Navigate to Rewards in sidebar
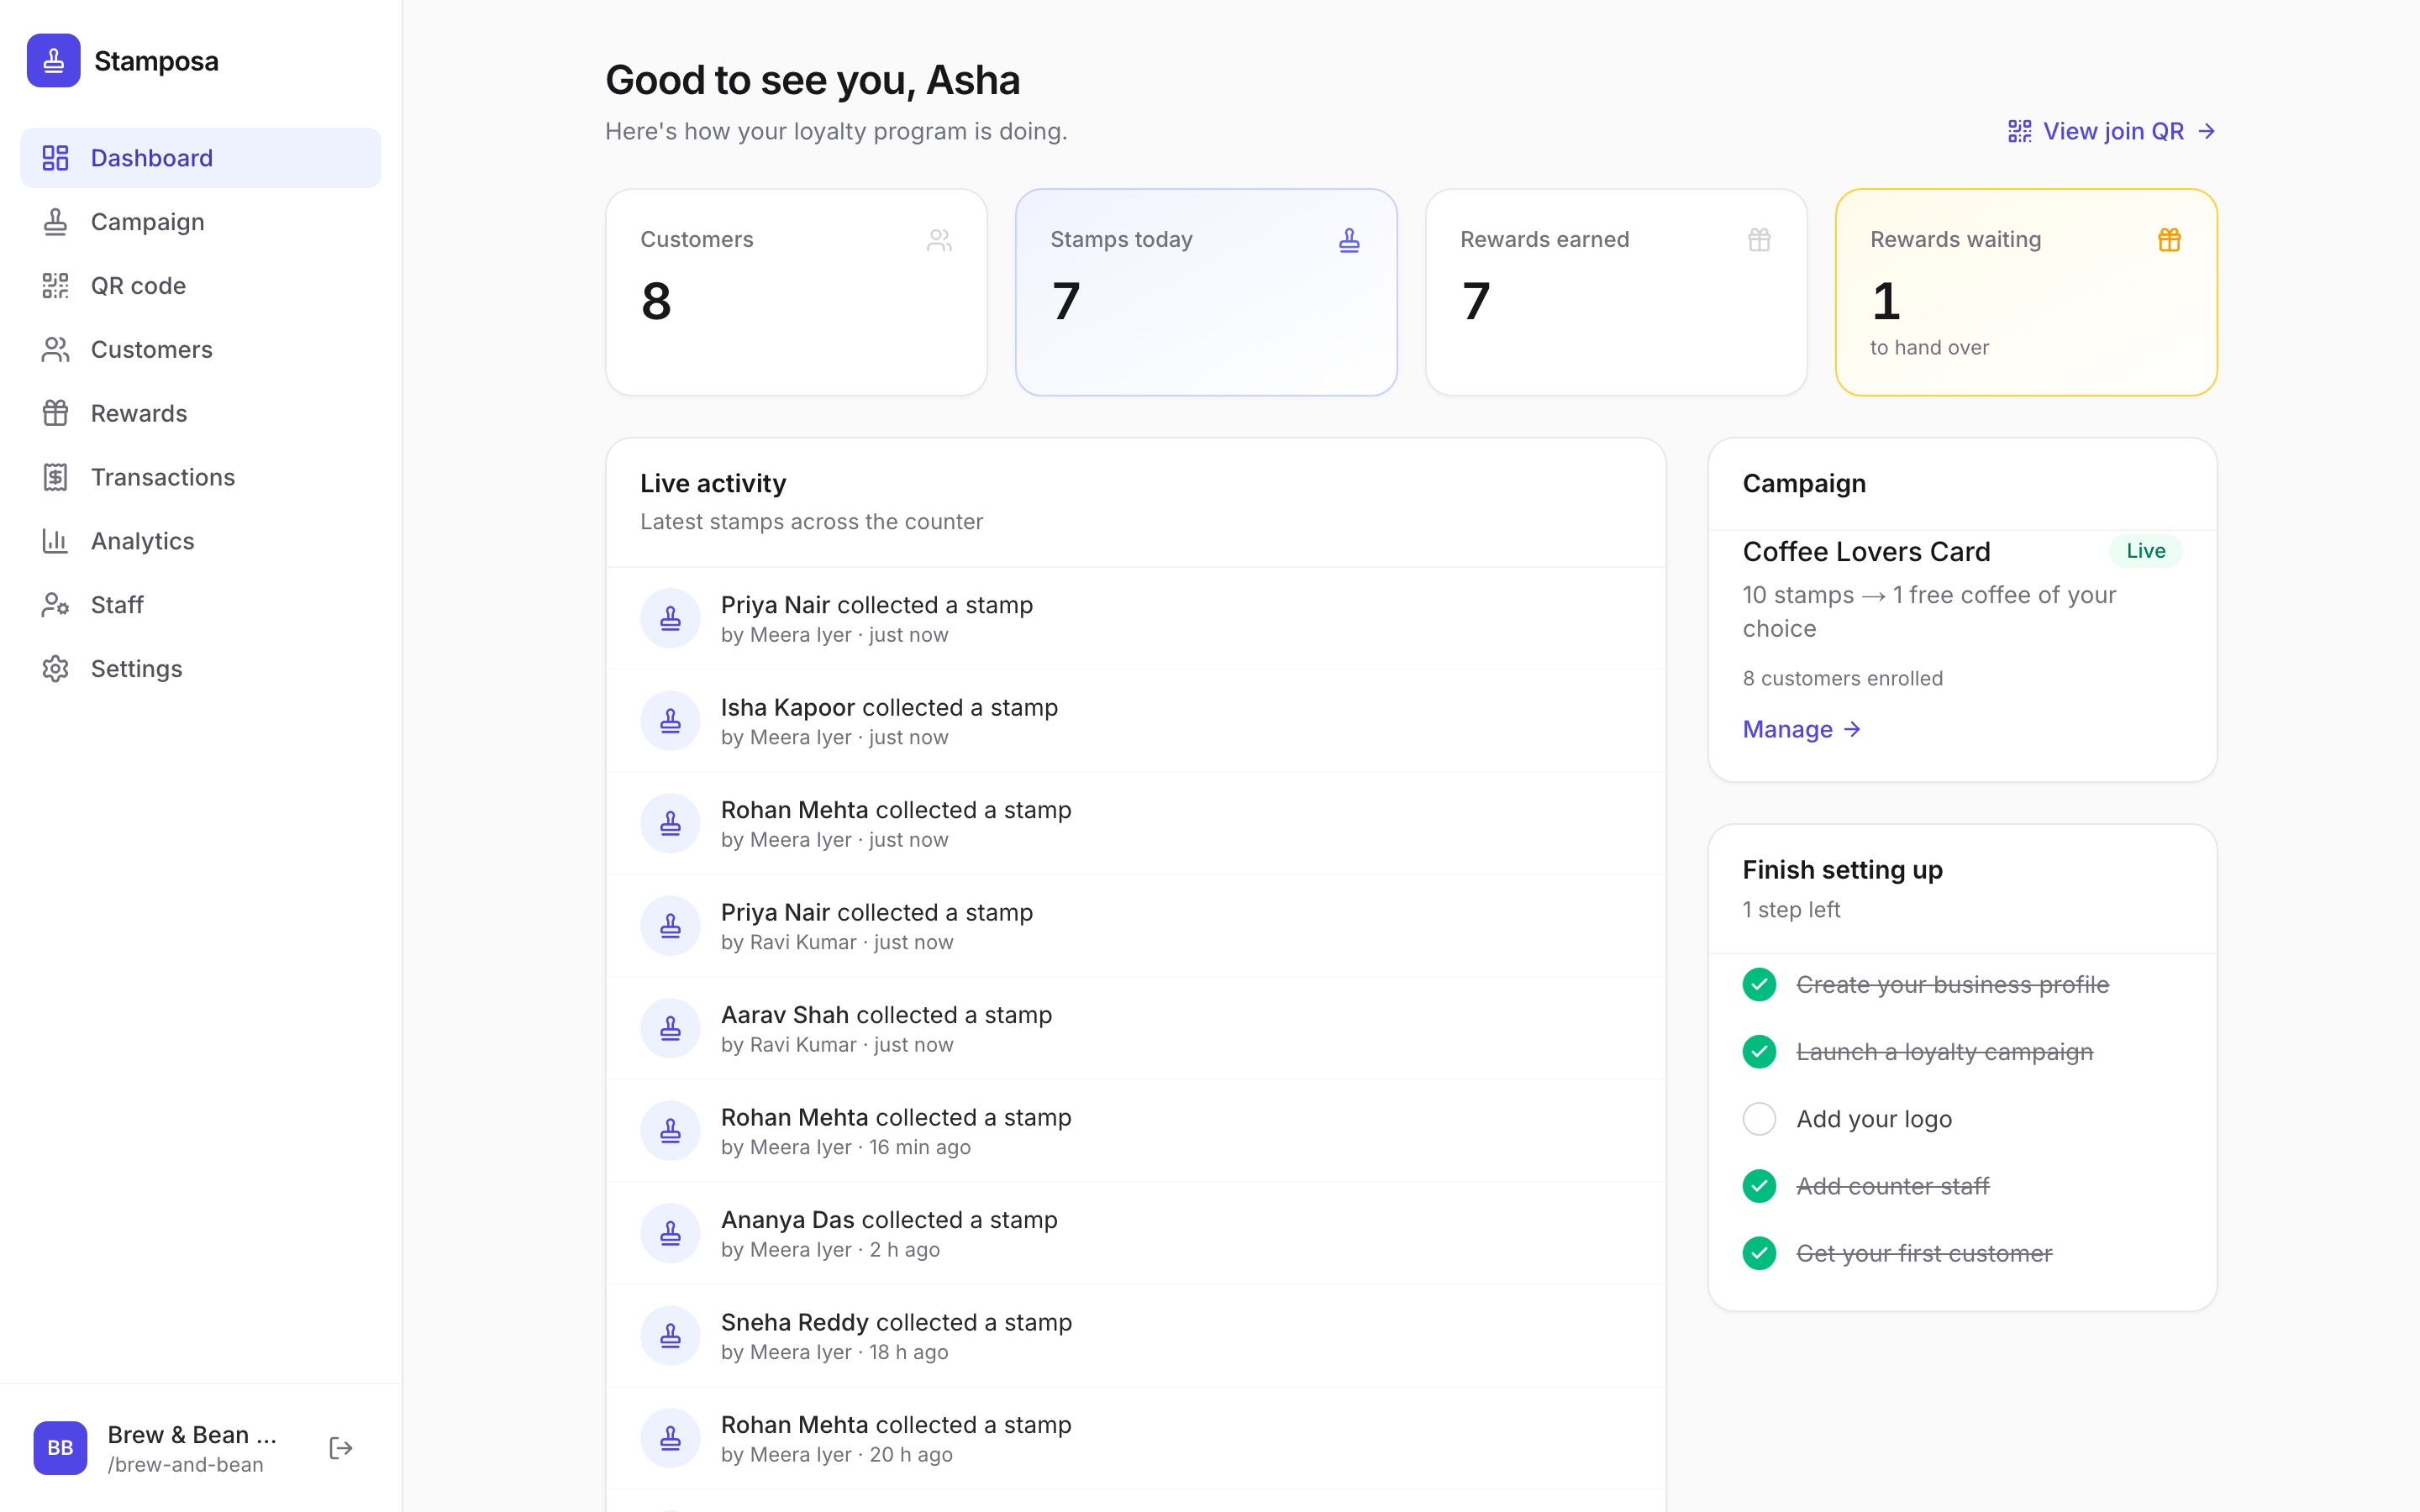 pos(200,413)
